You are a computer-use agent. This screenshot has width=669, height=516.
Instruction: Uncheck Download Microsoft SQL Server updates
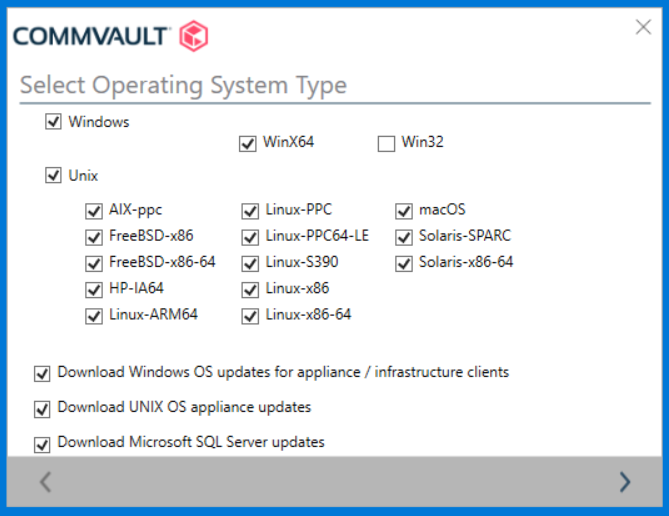42,444
